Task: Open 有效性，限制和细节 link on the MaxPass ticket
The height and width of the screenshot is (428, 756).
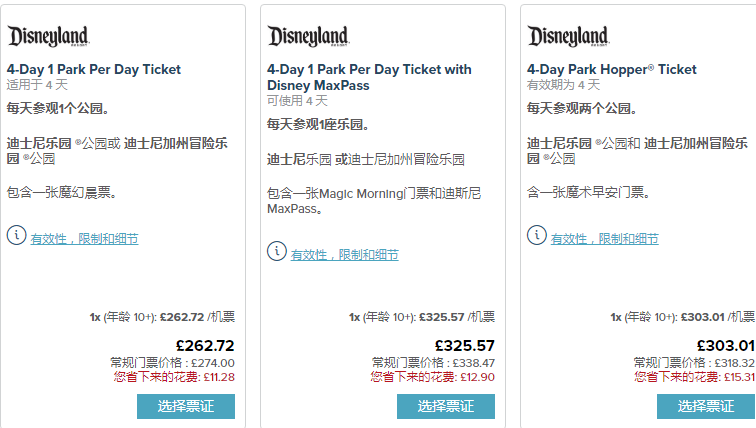Action: coord(344,255)
